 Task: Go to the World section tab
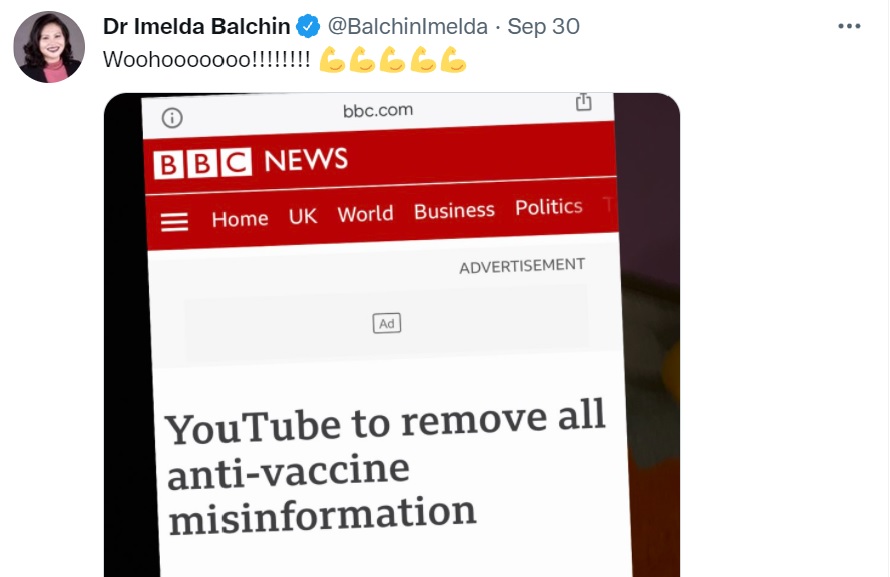tap(365, 214)
